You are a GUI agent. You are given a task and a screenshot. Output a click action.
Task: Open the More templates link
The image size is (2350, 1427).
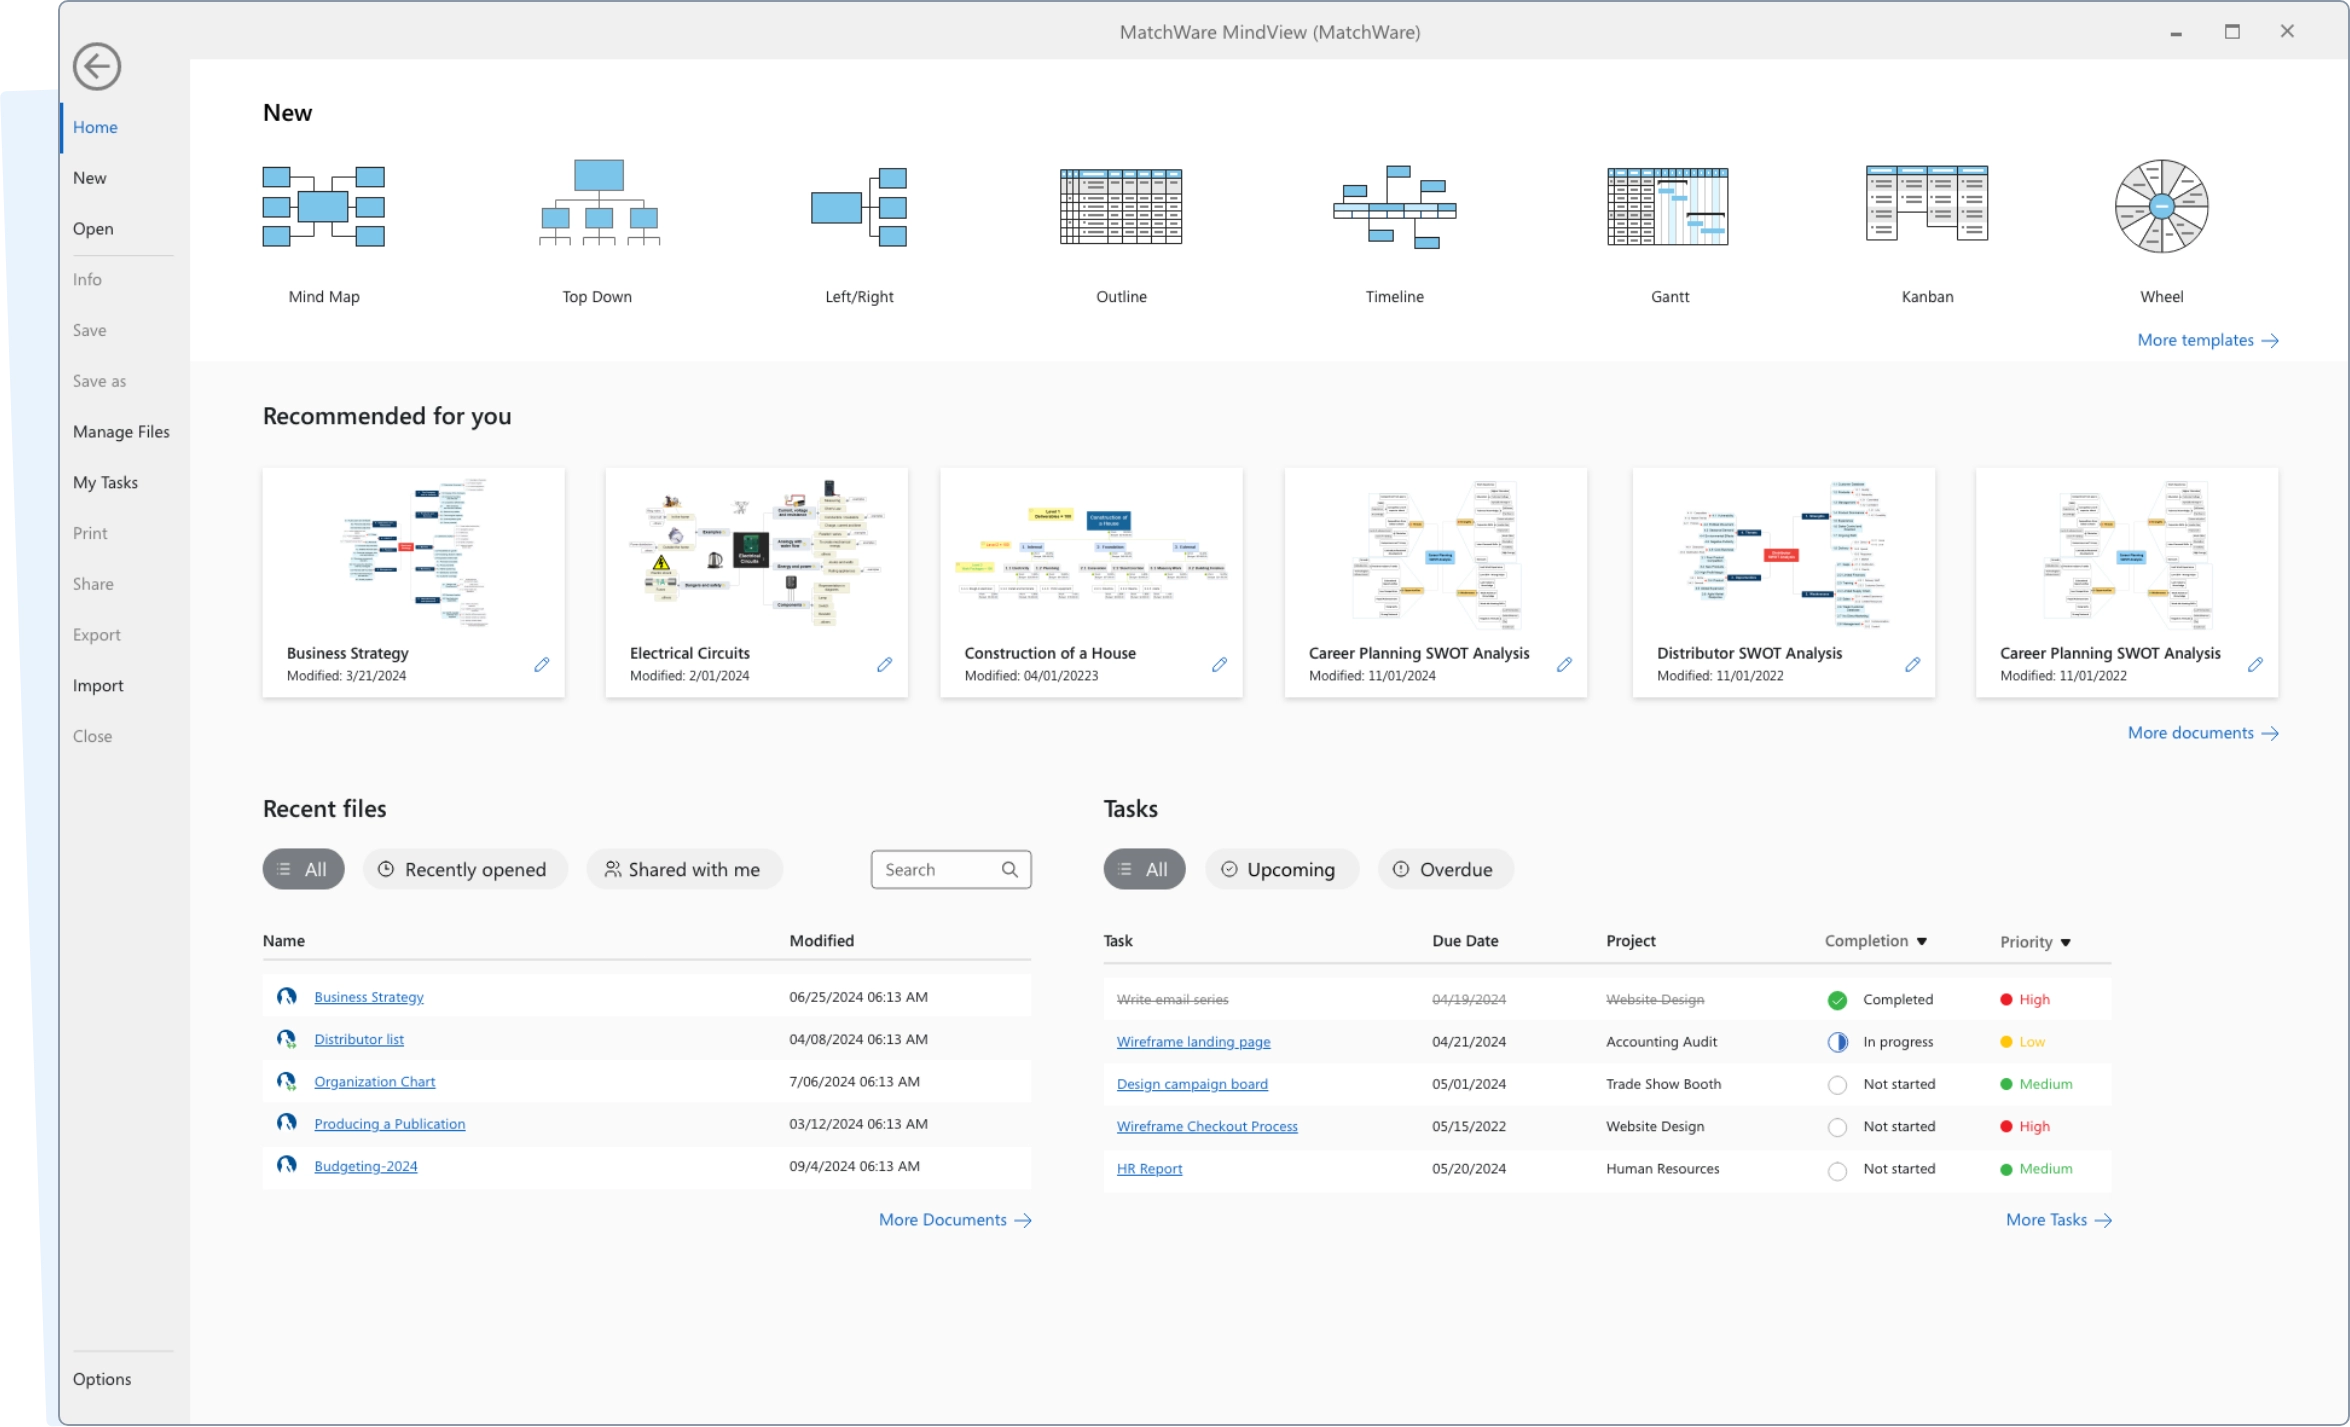click(x=2208, y=341)
